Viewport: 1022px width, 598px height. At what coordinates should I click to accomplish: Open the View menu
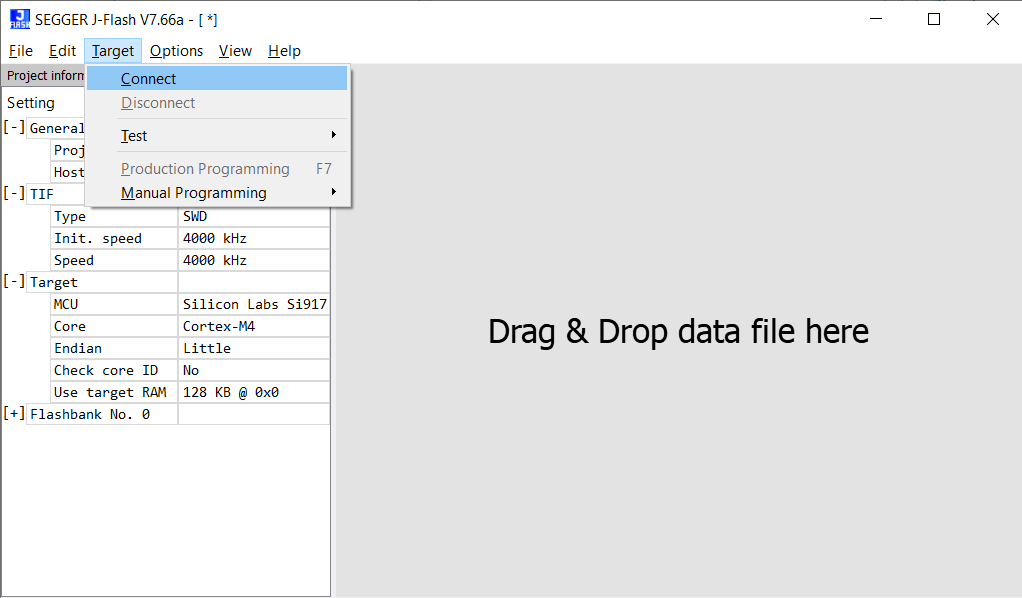click(x=235, y=51)
